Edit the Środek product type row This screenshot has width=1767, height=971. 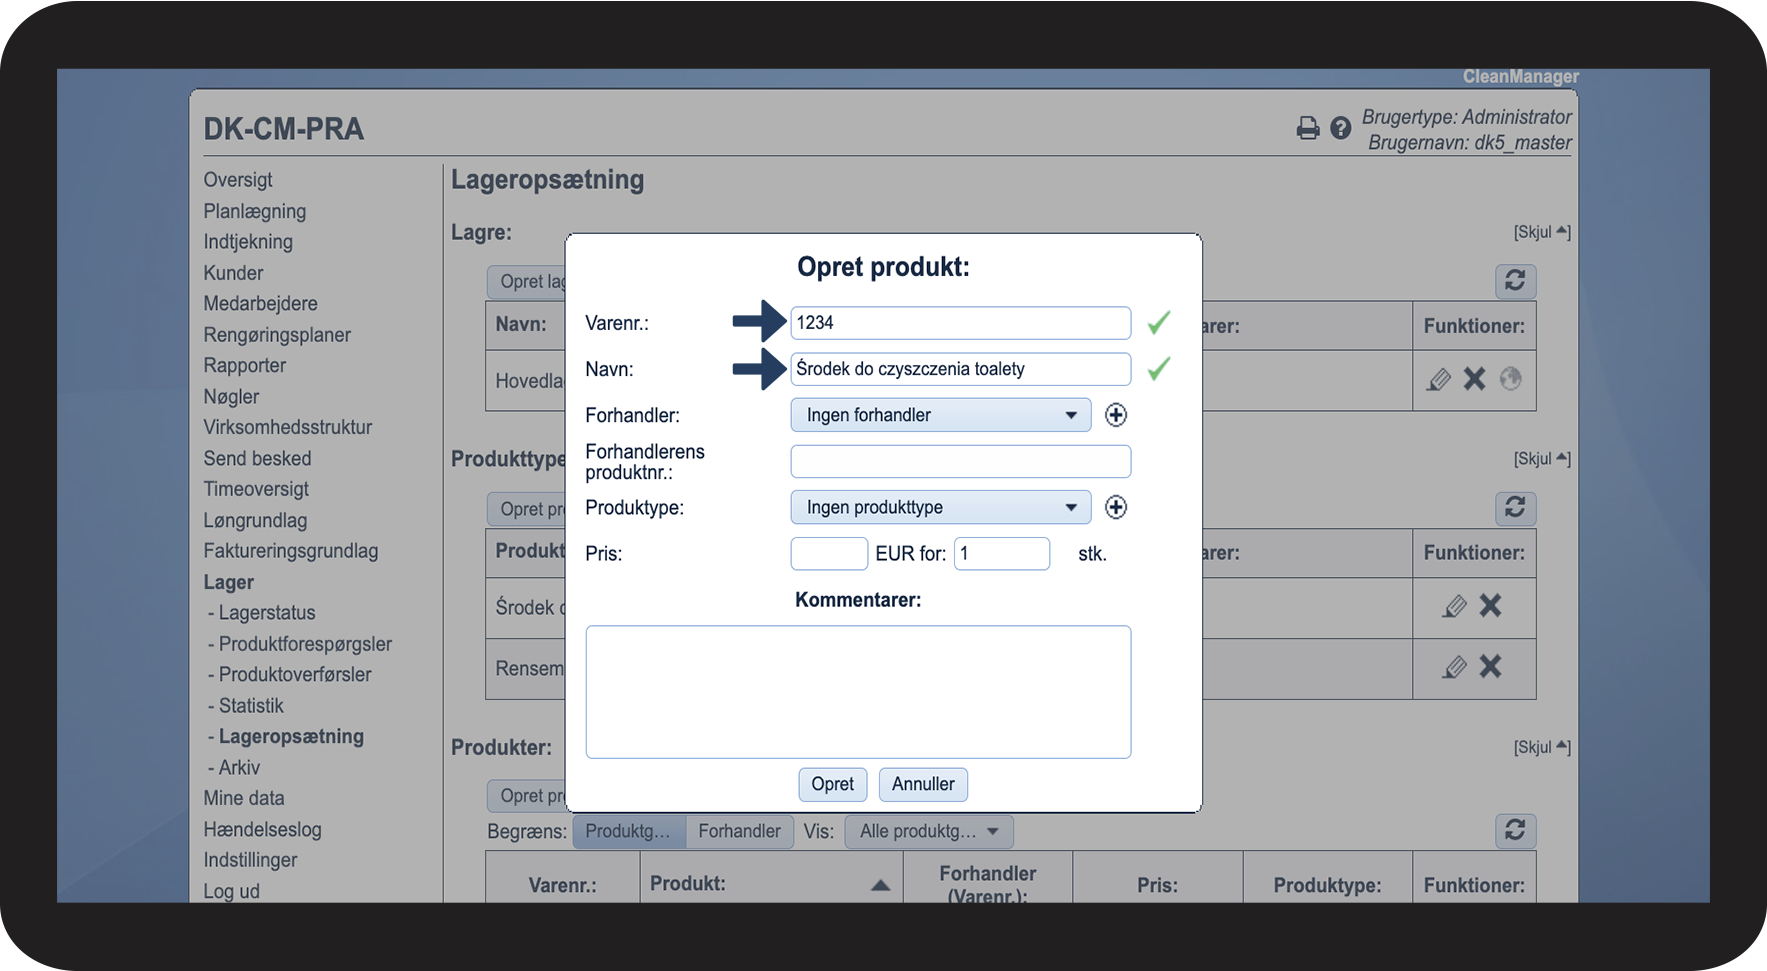1455,606
